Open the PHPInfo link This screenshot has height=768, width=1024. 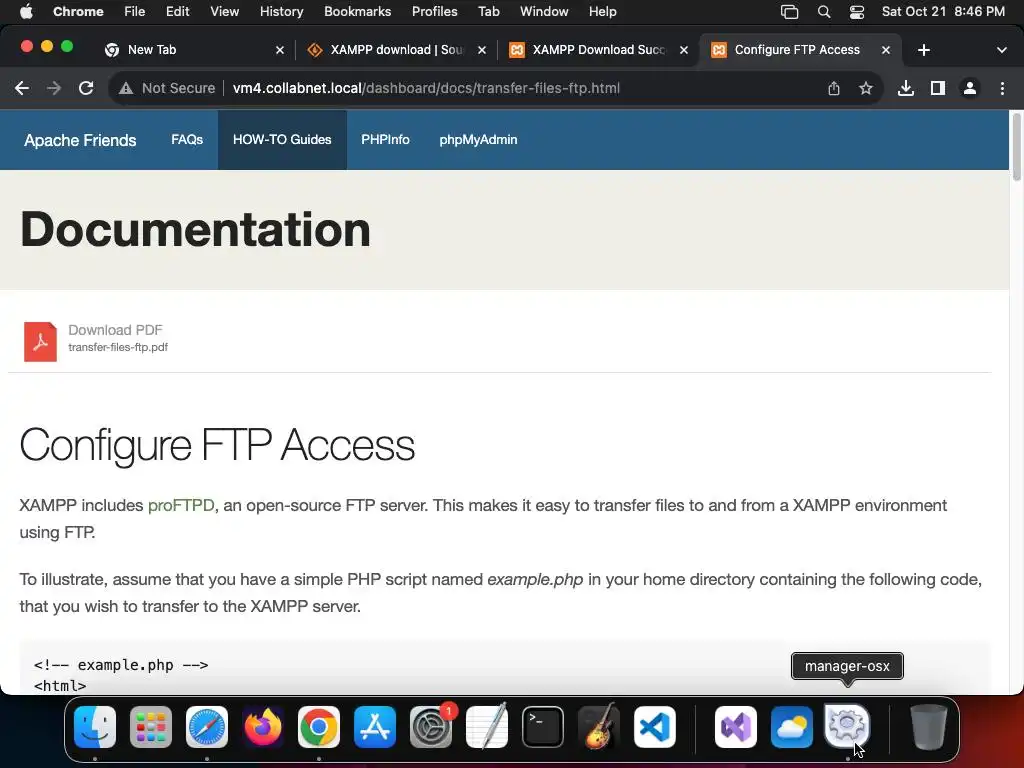click(x=385, y=140)
